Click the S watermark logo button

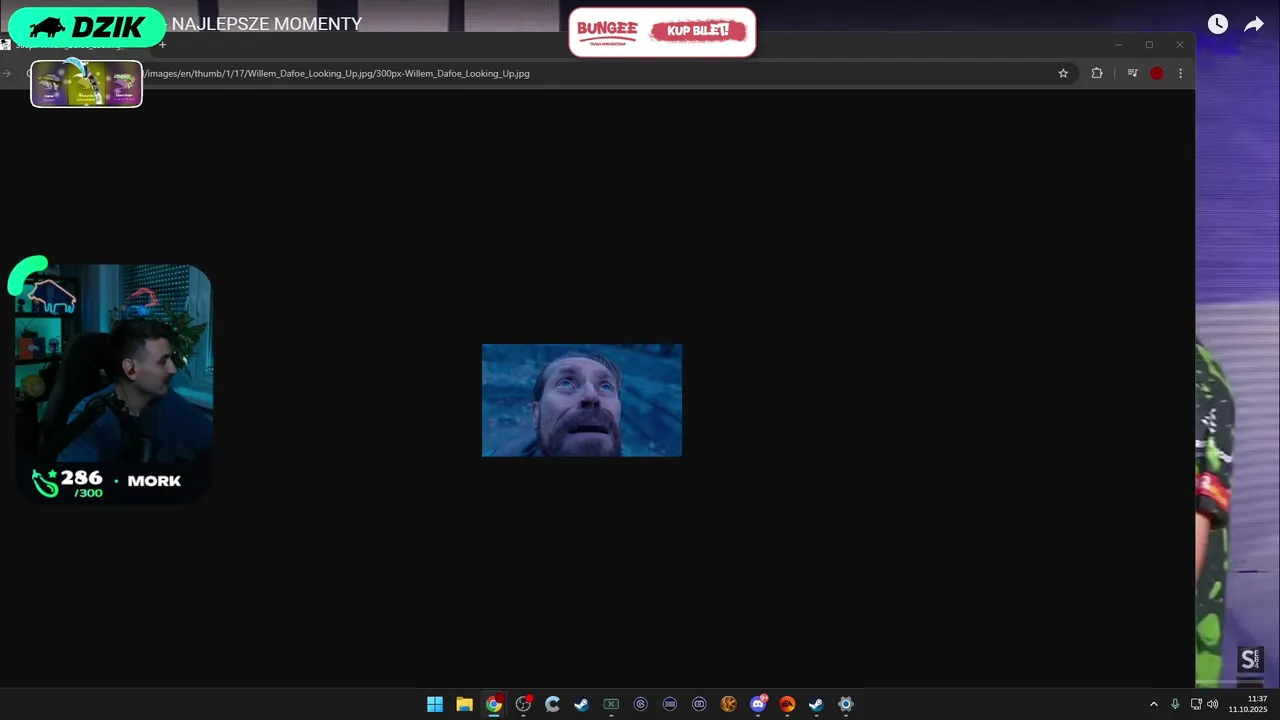(1250, 659)
